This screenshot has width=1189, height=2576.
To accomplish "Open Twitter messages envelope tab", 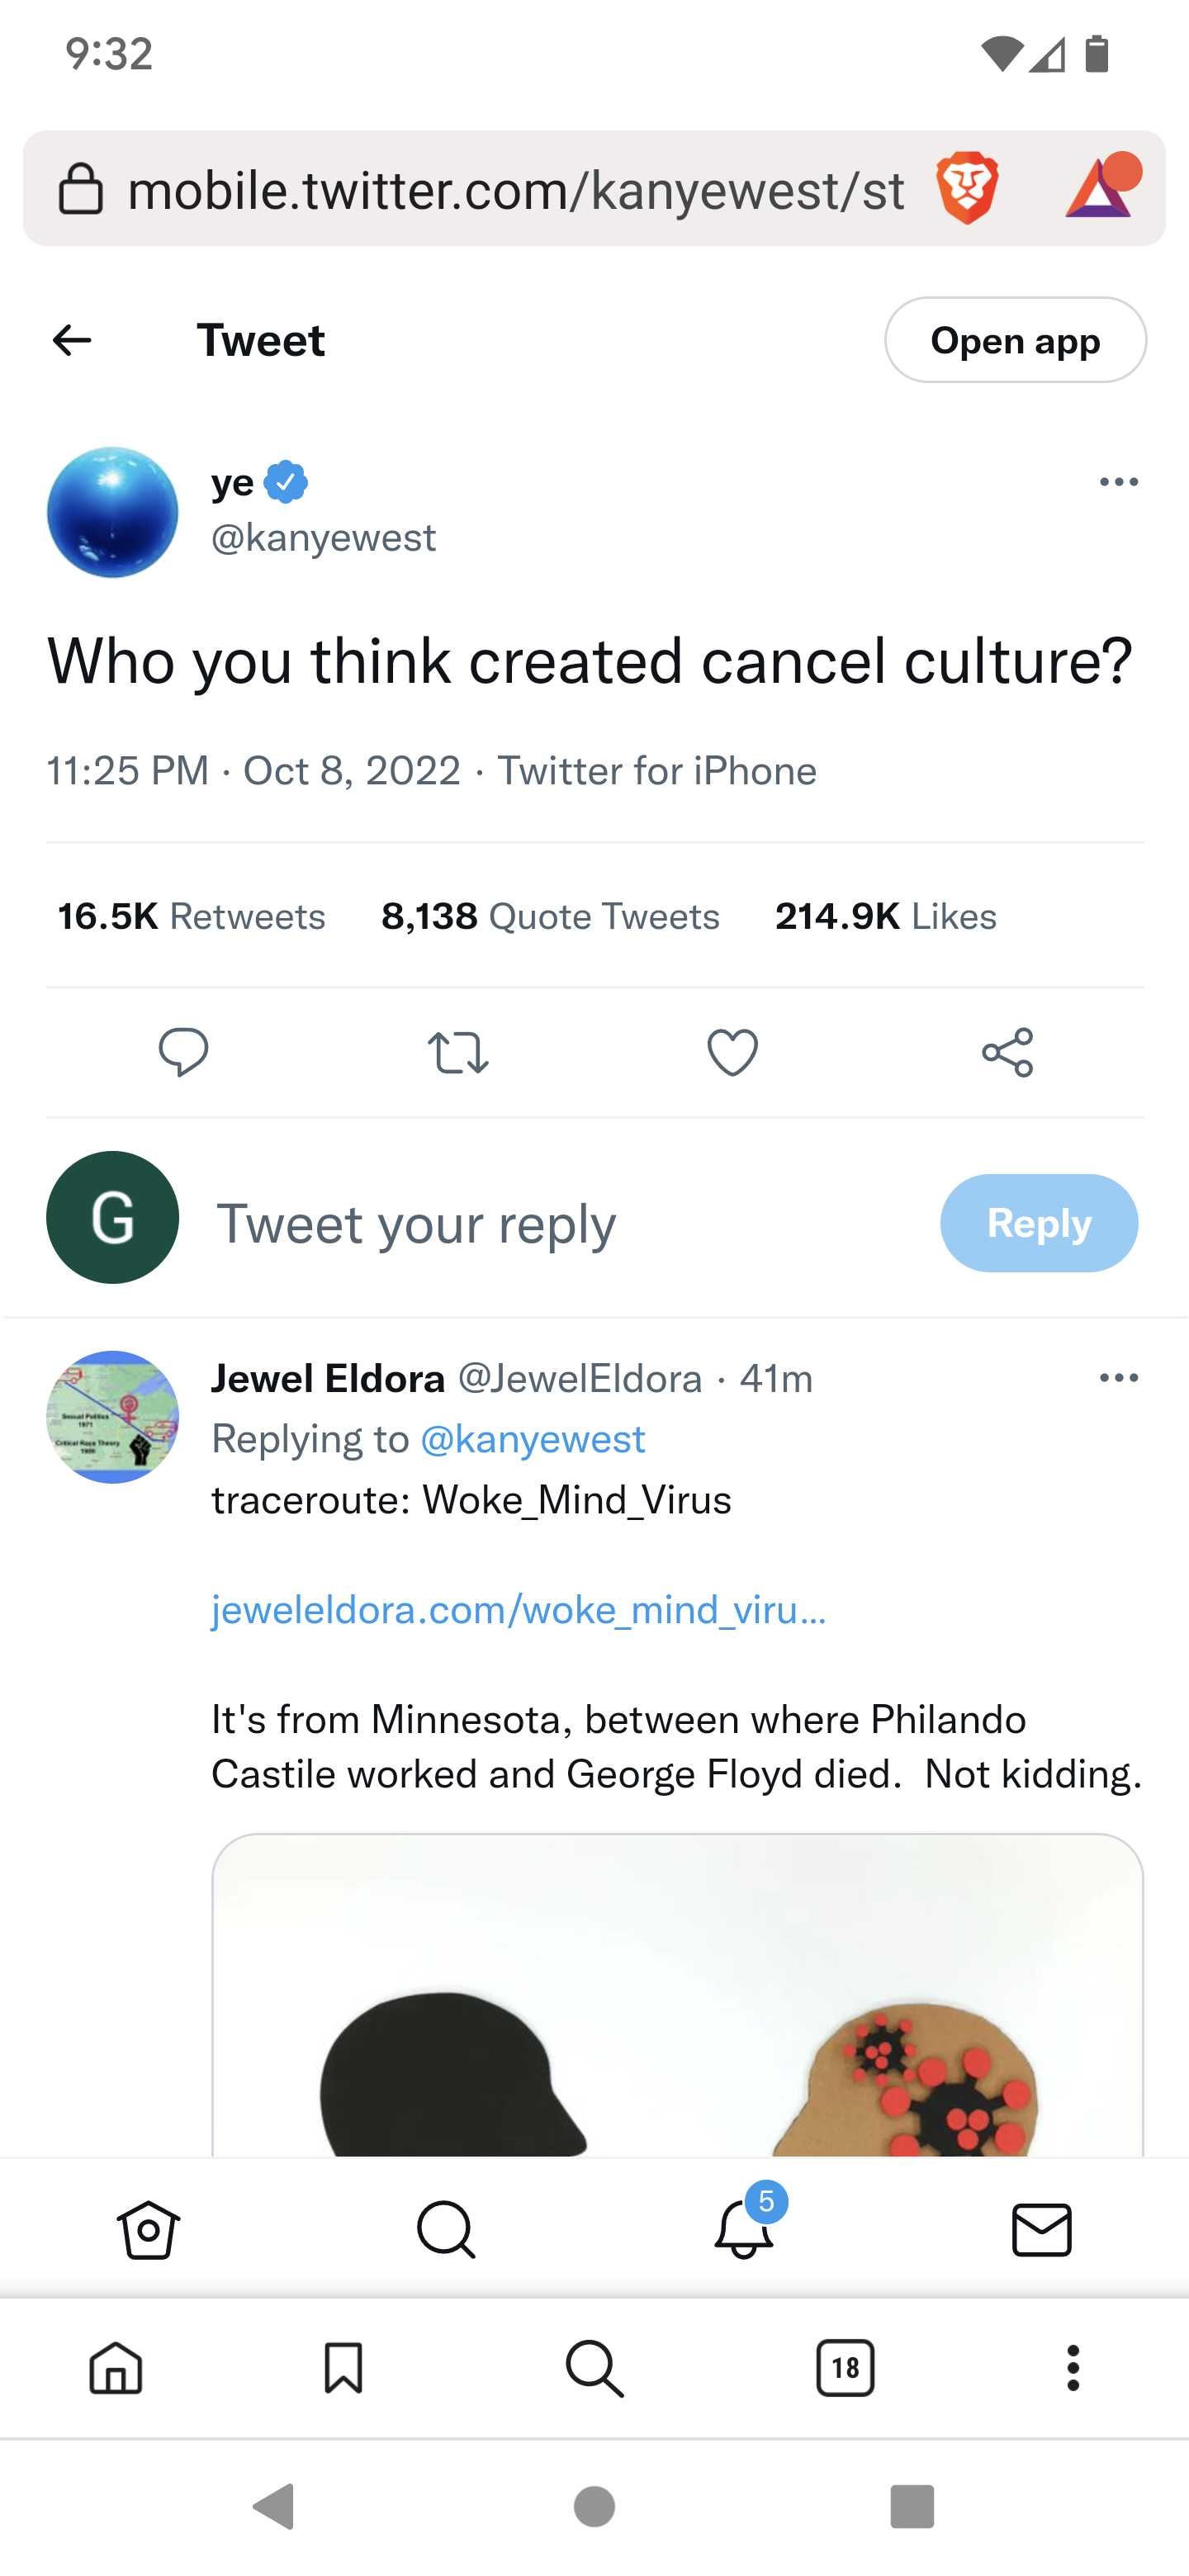I will tap(1041, 2230).
